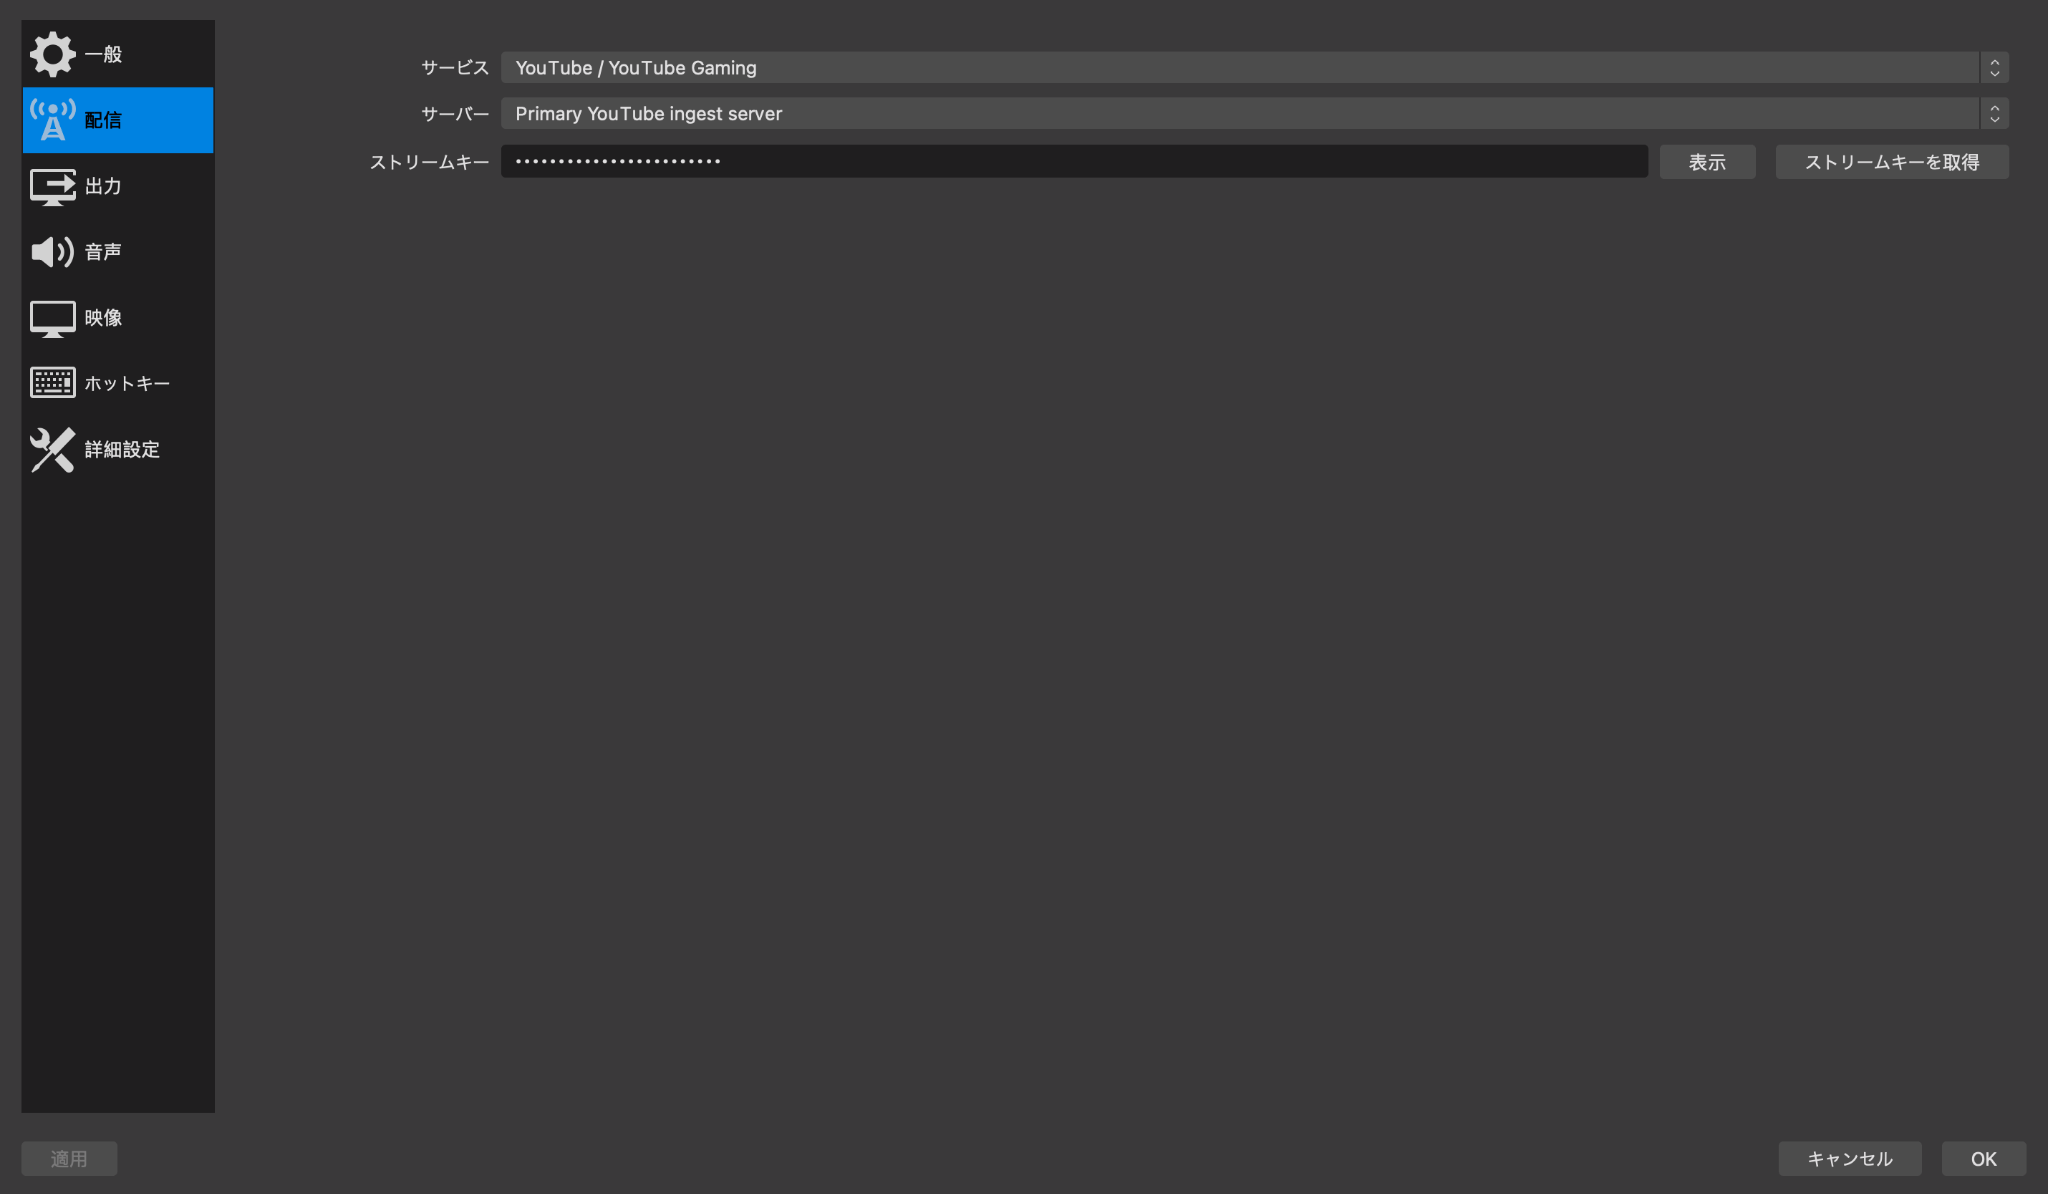Click the 音声 label in the sidebar

(103, 252)
